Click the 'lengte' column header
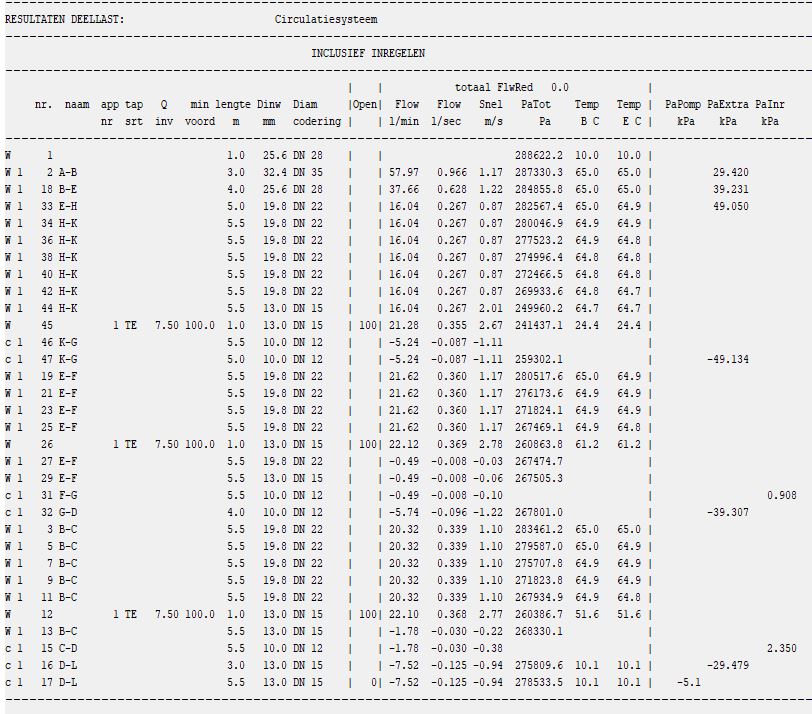 [233, 104]
